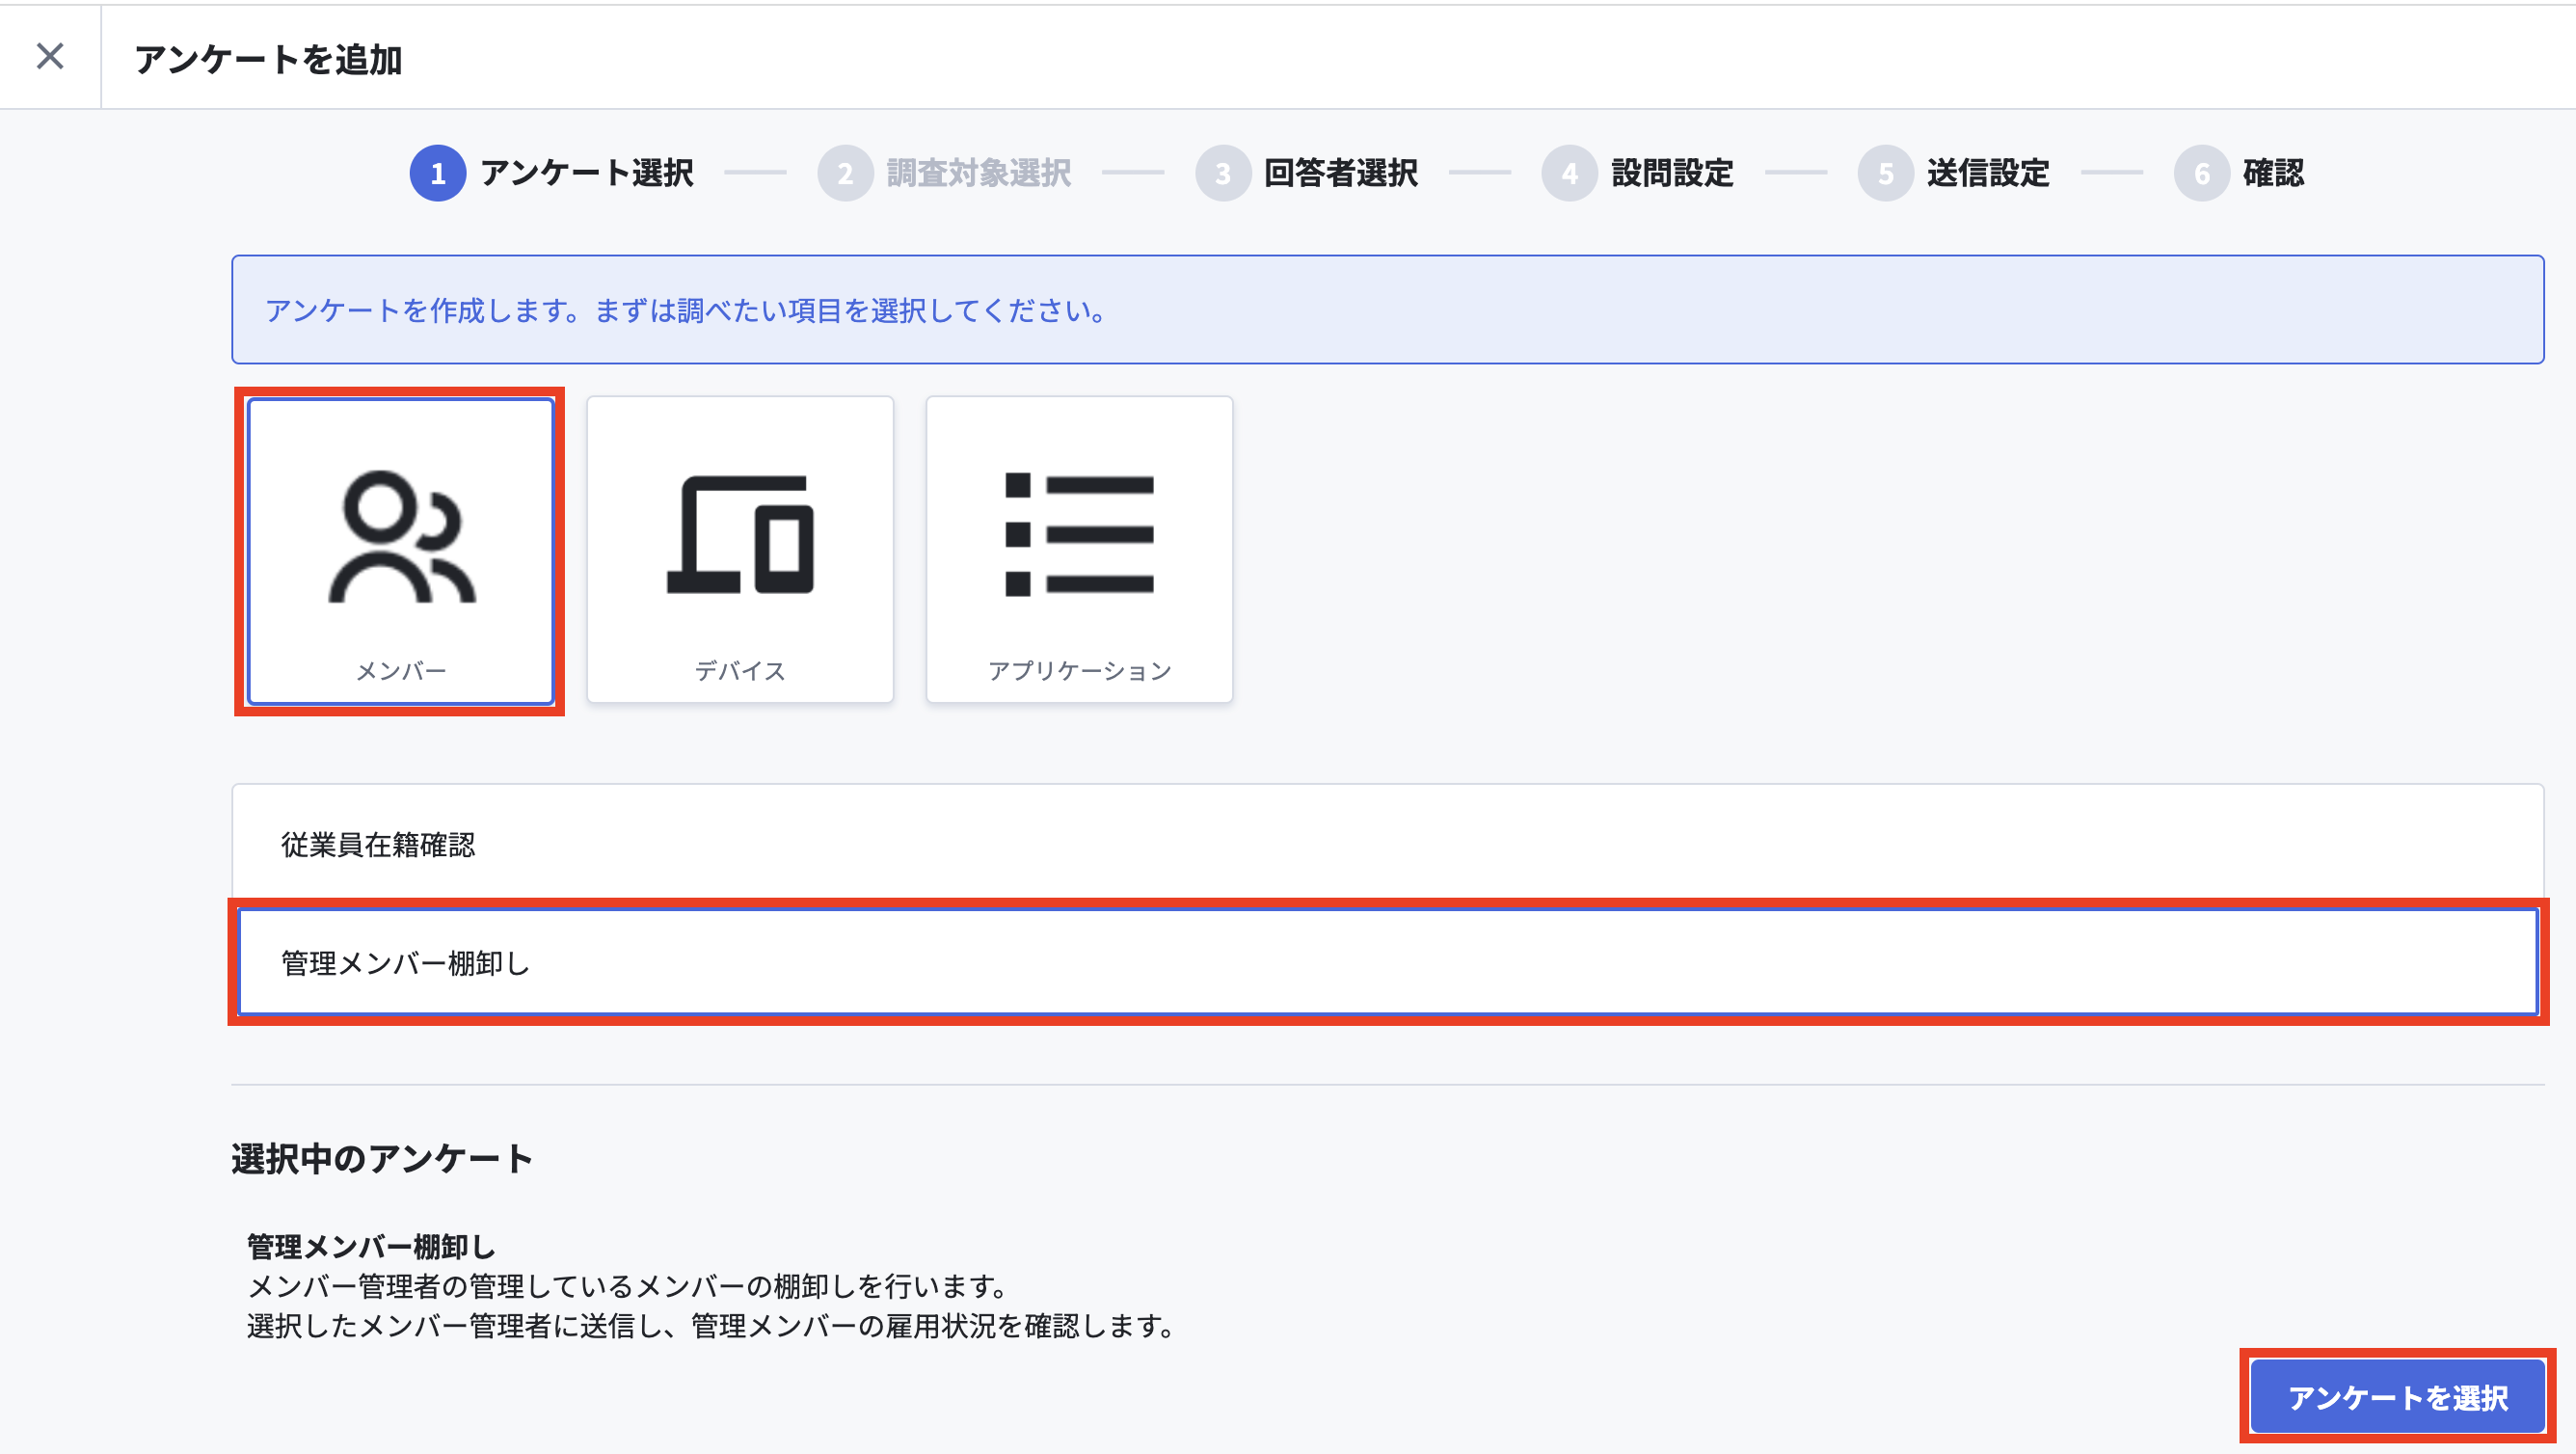Select the デバイス survey category card
This screenshot has width=2576, height=1454.
click(740, 550)
